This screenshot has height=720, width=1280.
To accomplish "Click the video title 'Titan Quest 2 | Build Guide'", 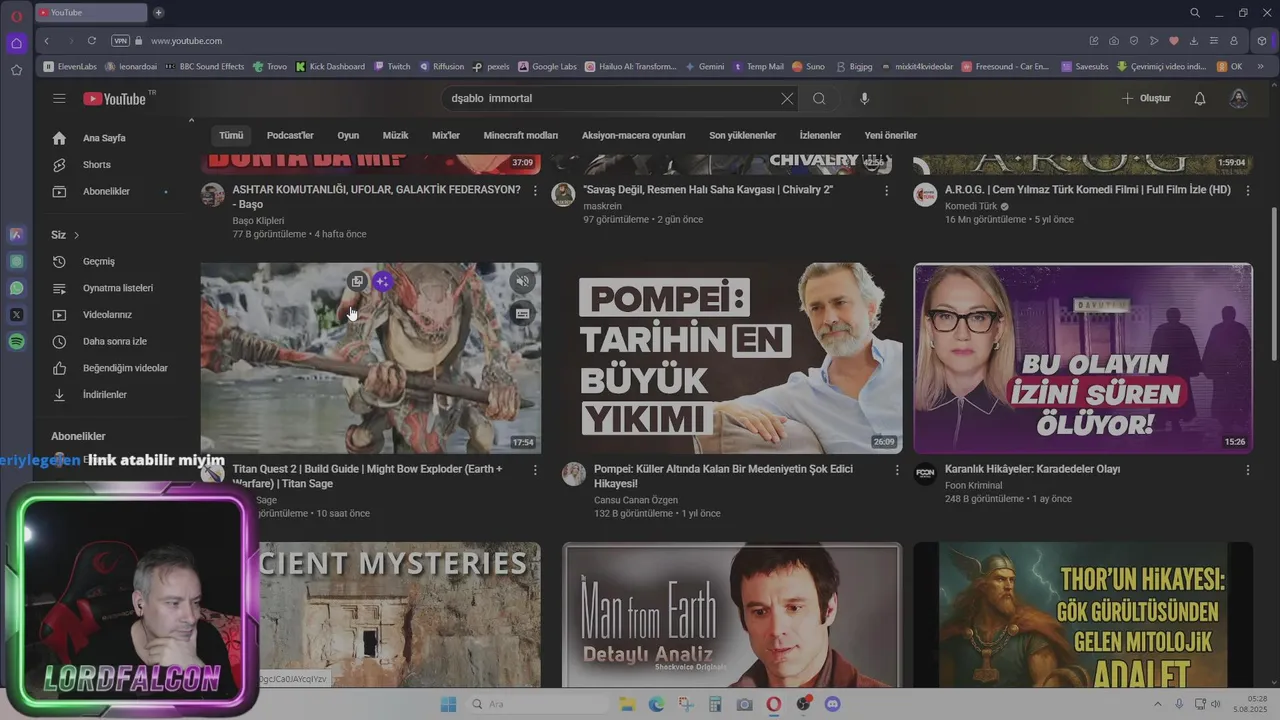I will click(367, 476).
